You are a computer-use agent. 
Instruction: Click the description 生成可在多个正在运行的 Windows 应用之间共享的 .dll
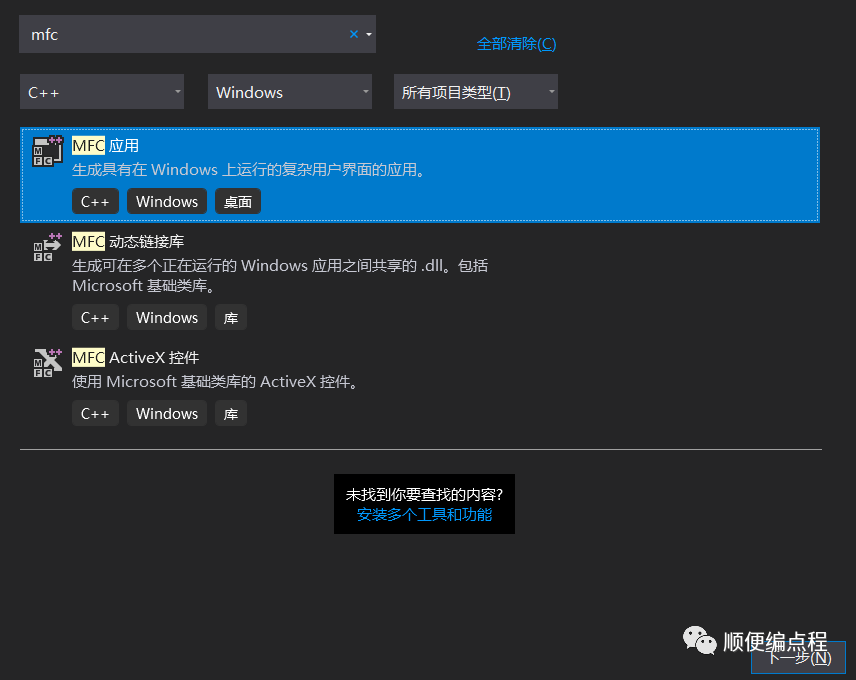[281, 276]
